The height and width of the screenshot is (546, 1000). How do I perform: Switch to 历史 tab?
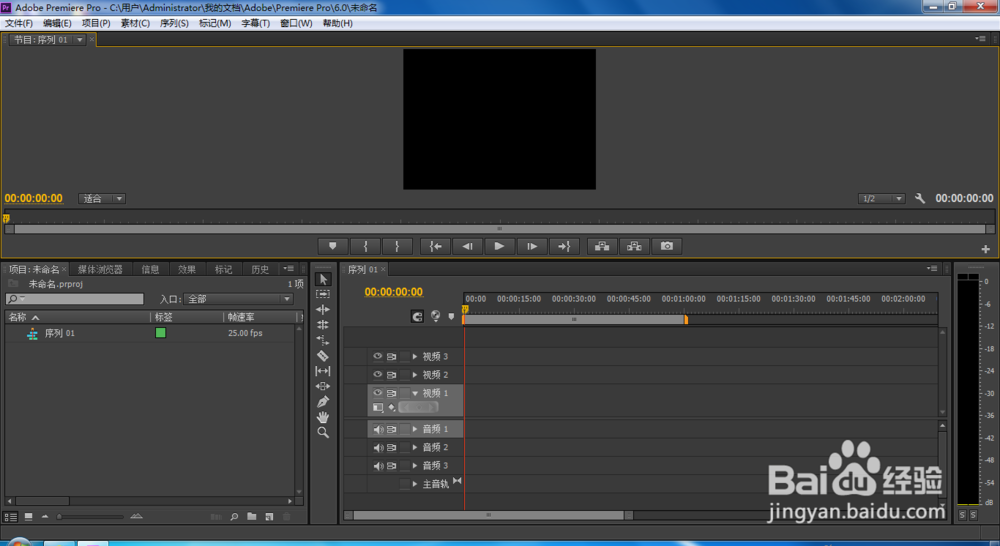[260, 269]
